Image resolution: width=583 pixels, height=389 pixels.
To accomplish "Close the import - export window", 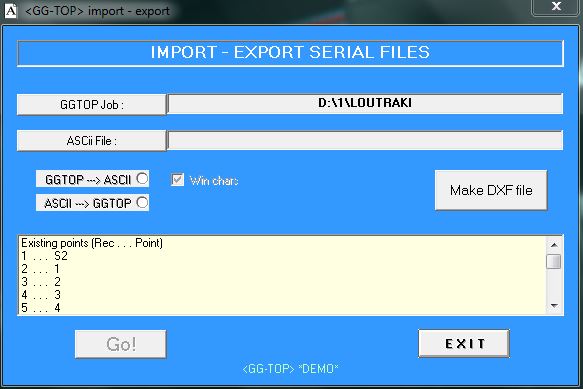I will [556, 6].
